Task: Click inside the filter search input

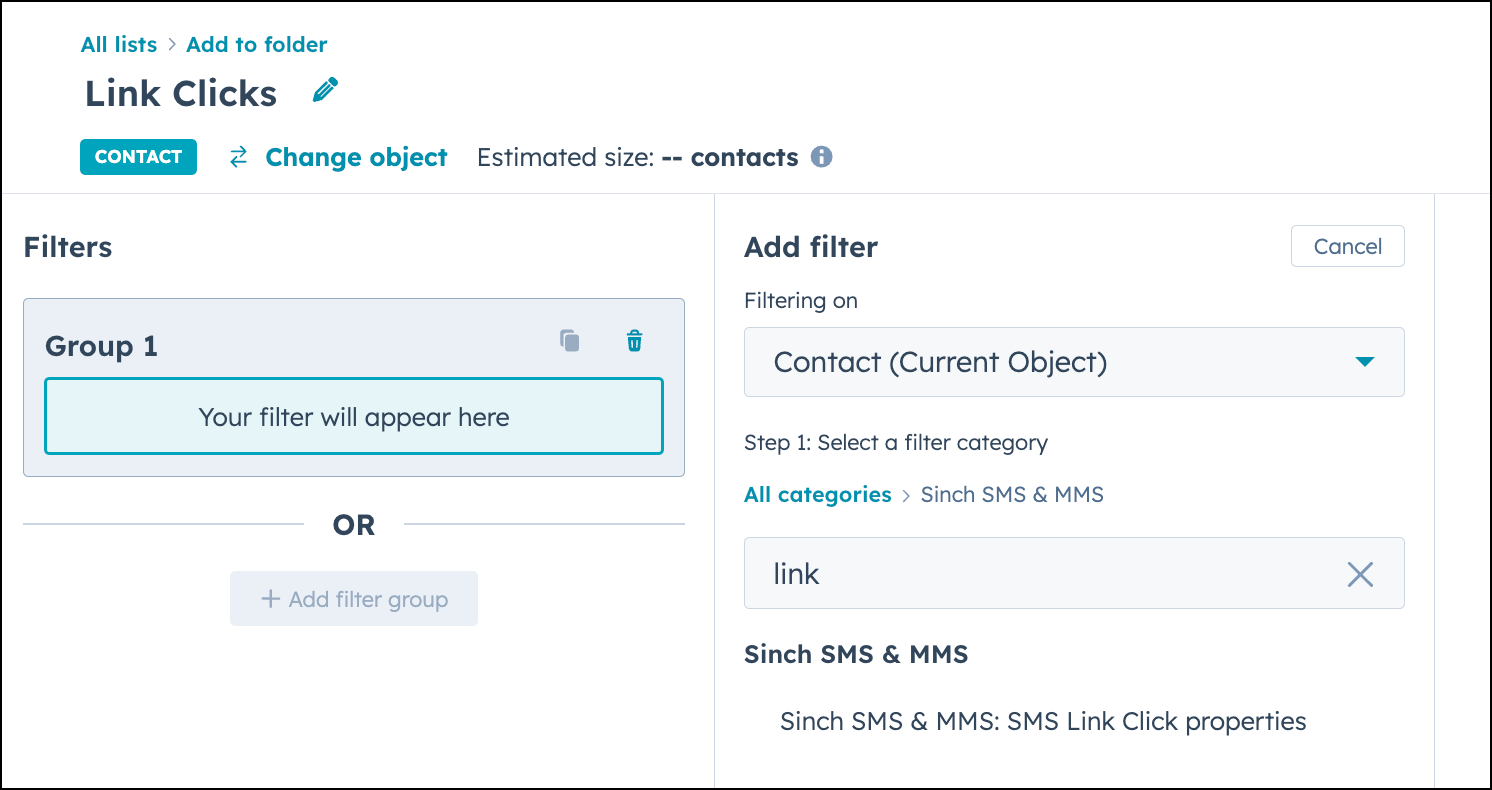Action: point(1000,573)
